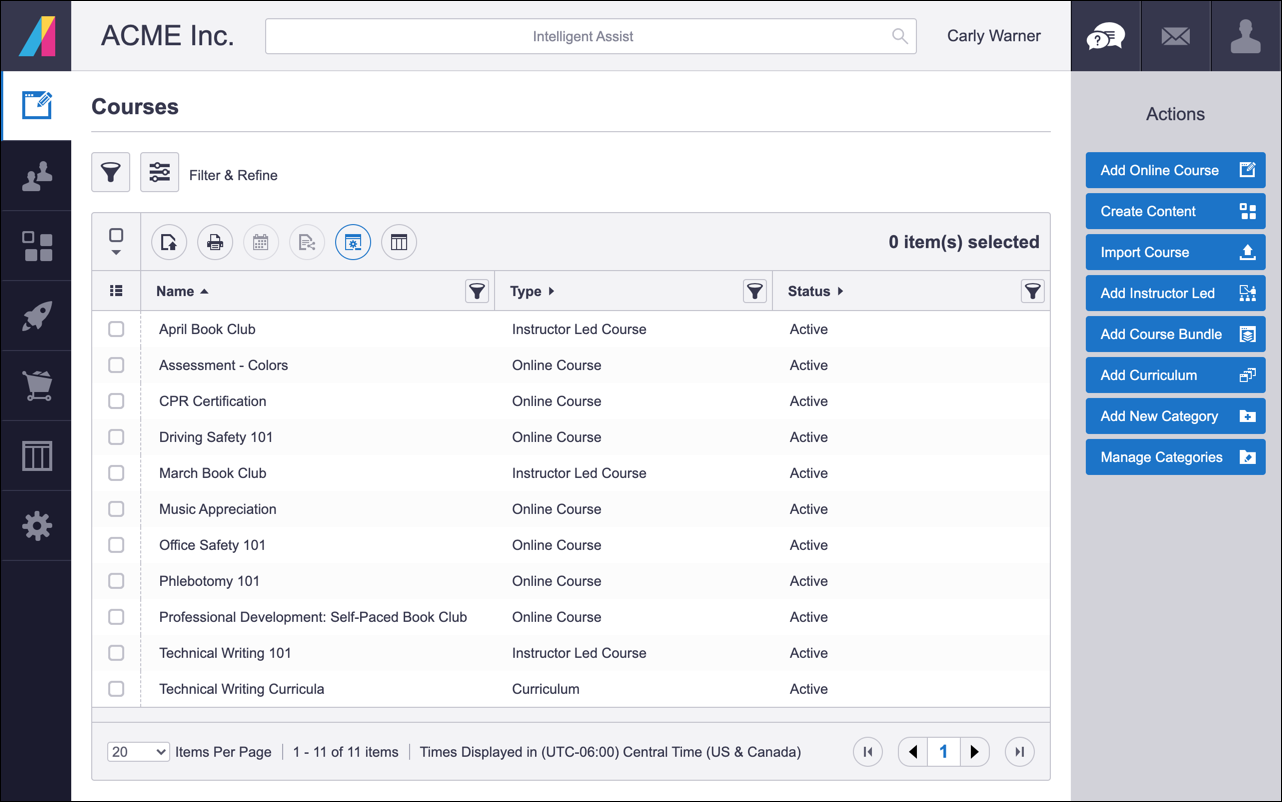
Task: Open the Status column filter funnel
Action: 1033,291
